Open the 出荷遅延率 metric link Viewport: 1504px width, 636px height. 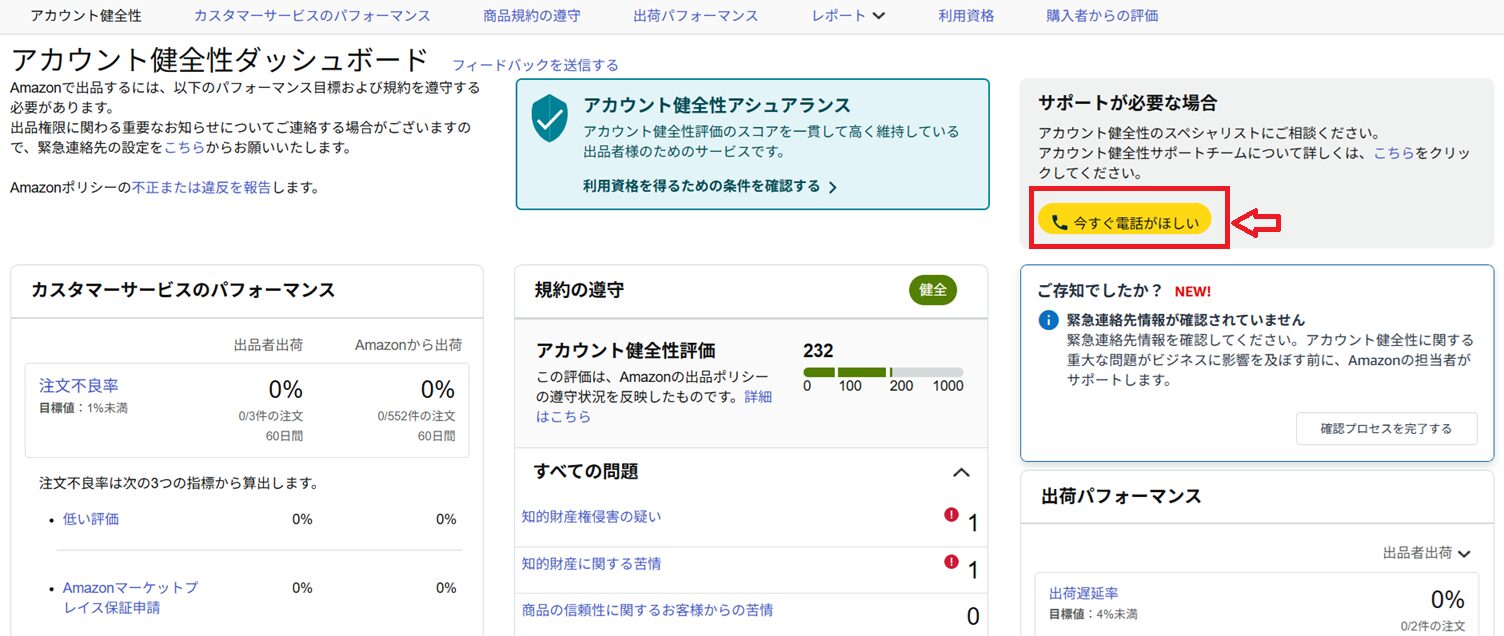tap(1083, 594)
